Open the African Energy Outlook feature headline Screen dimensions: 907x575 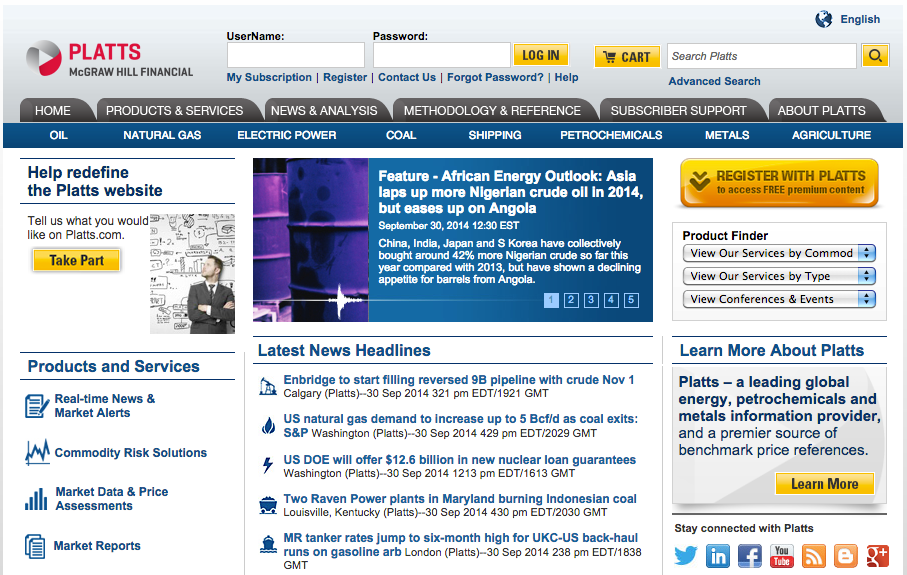pos(511,192)
